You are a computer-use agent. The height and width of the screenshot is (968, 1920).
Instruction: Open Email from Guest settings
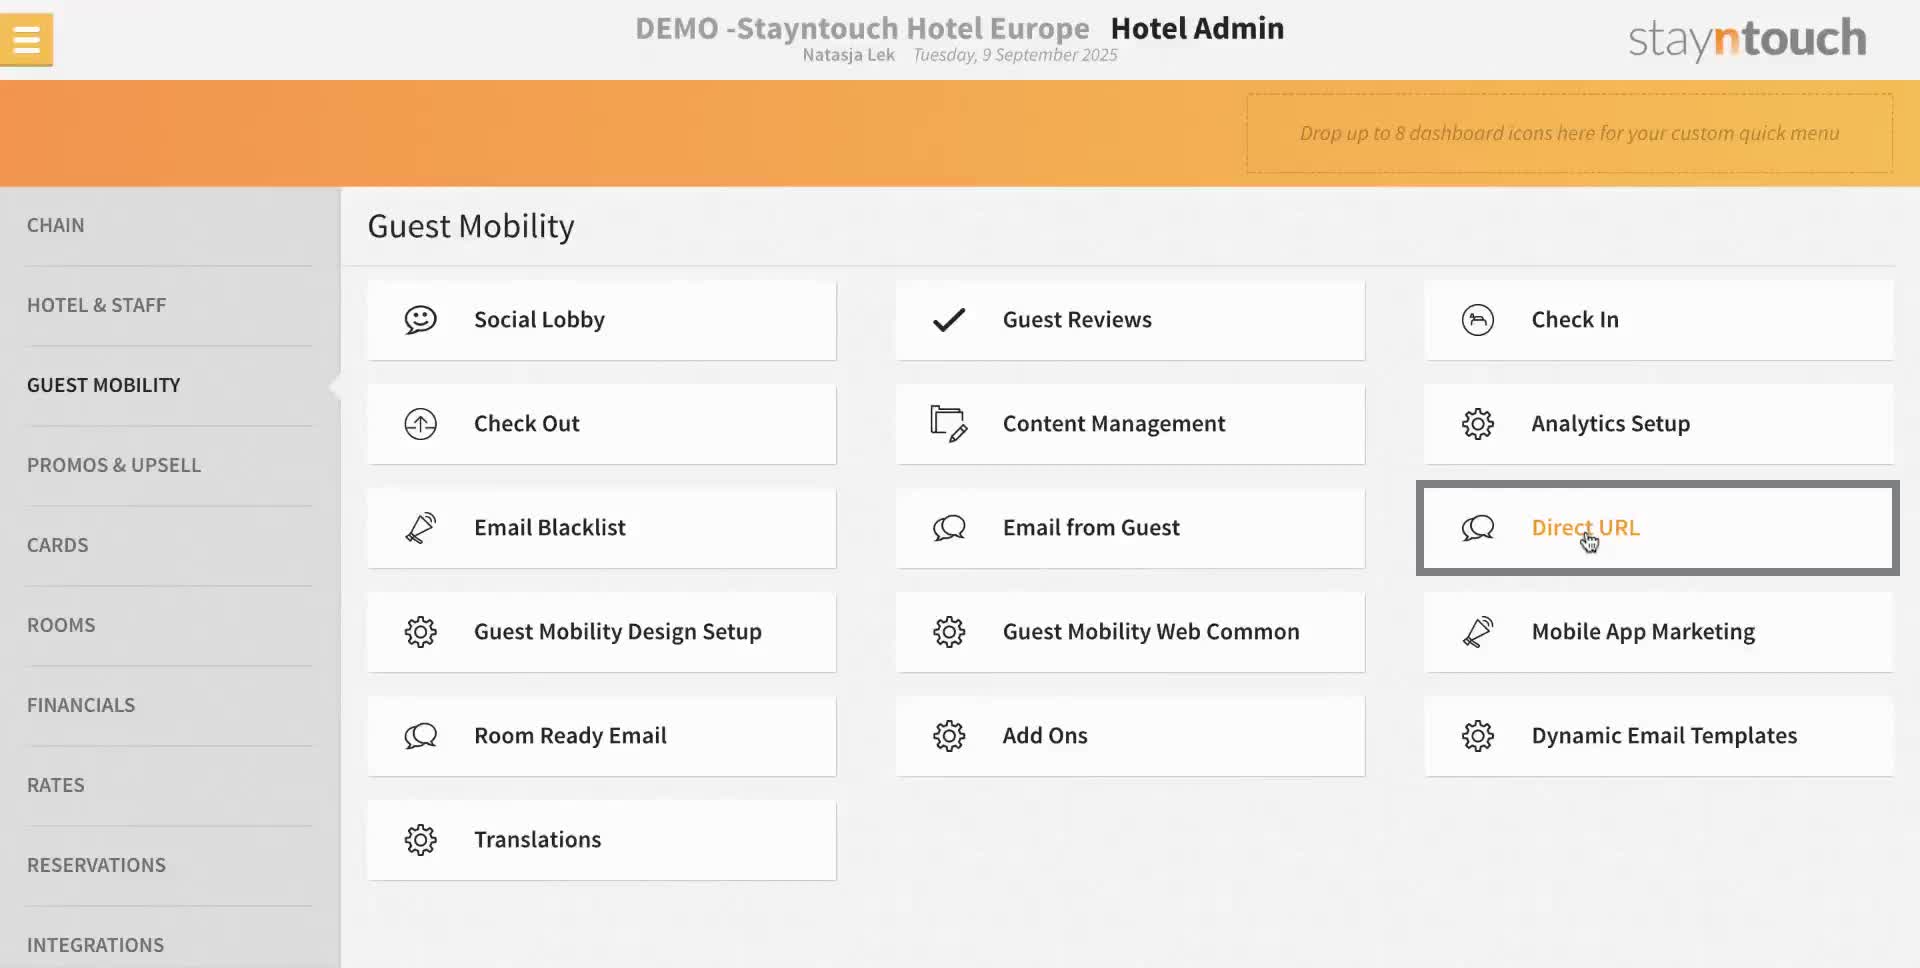coord(1130,528)
